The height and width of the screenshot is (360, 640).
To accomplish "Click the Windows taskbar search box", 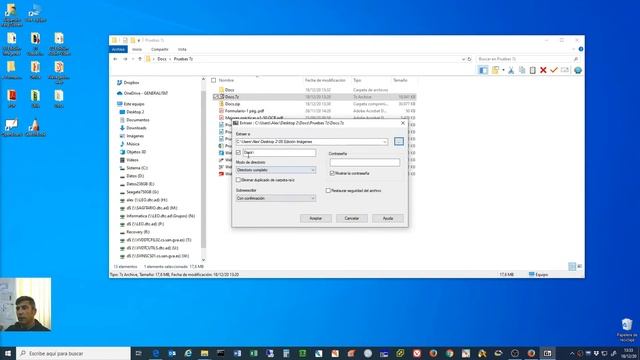I will [73, 353].
